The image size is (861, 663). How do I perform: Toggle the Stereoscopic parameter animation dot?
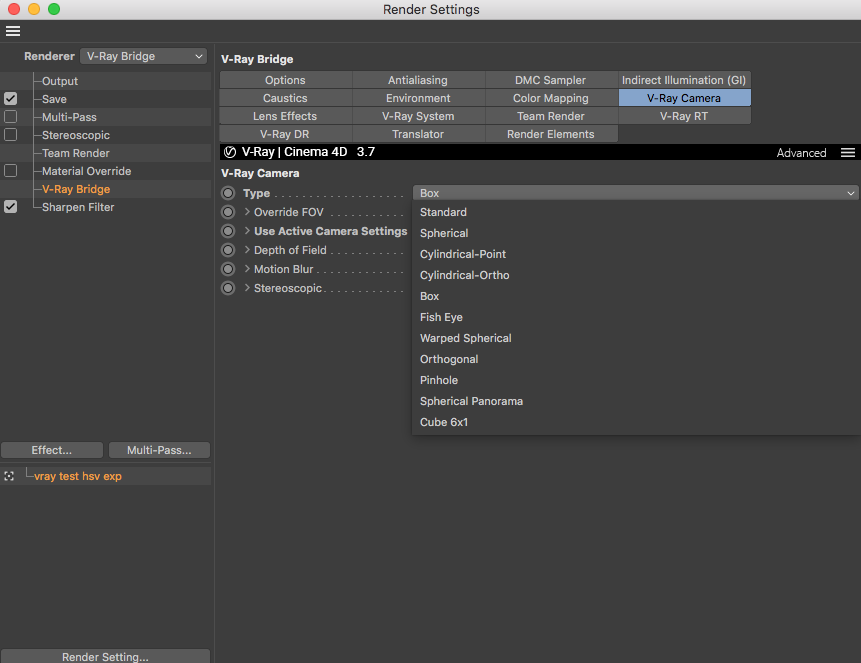pyautogui.click(x=228, y=288)
